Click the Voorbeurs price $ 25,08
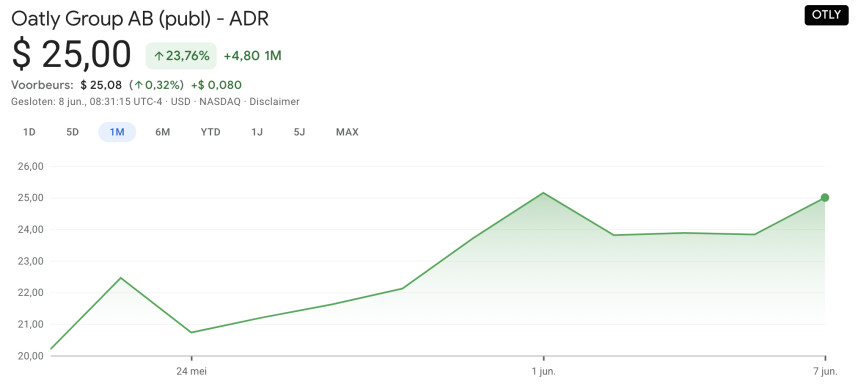 (101, 85)
